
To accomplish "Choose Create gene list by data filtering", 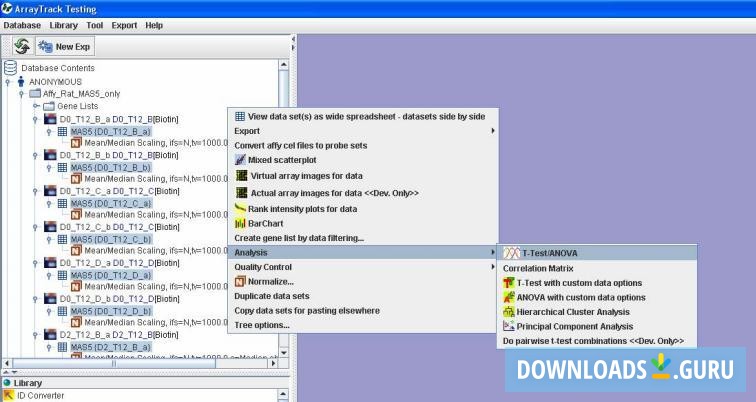I will tap(363, 238).
